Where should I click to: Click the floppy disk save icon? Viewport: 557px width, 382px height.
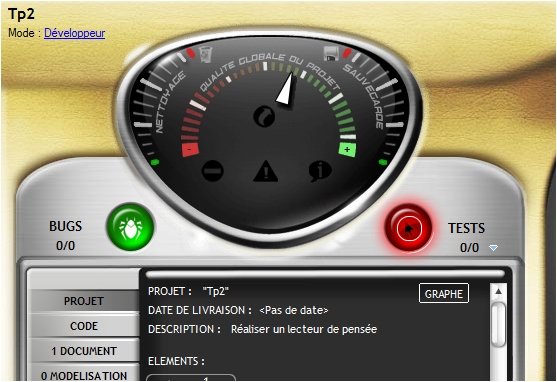[x=331, y=54]
